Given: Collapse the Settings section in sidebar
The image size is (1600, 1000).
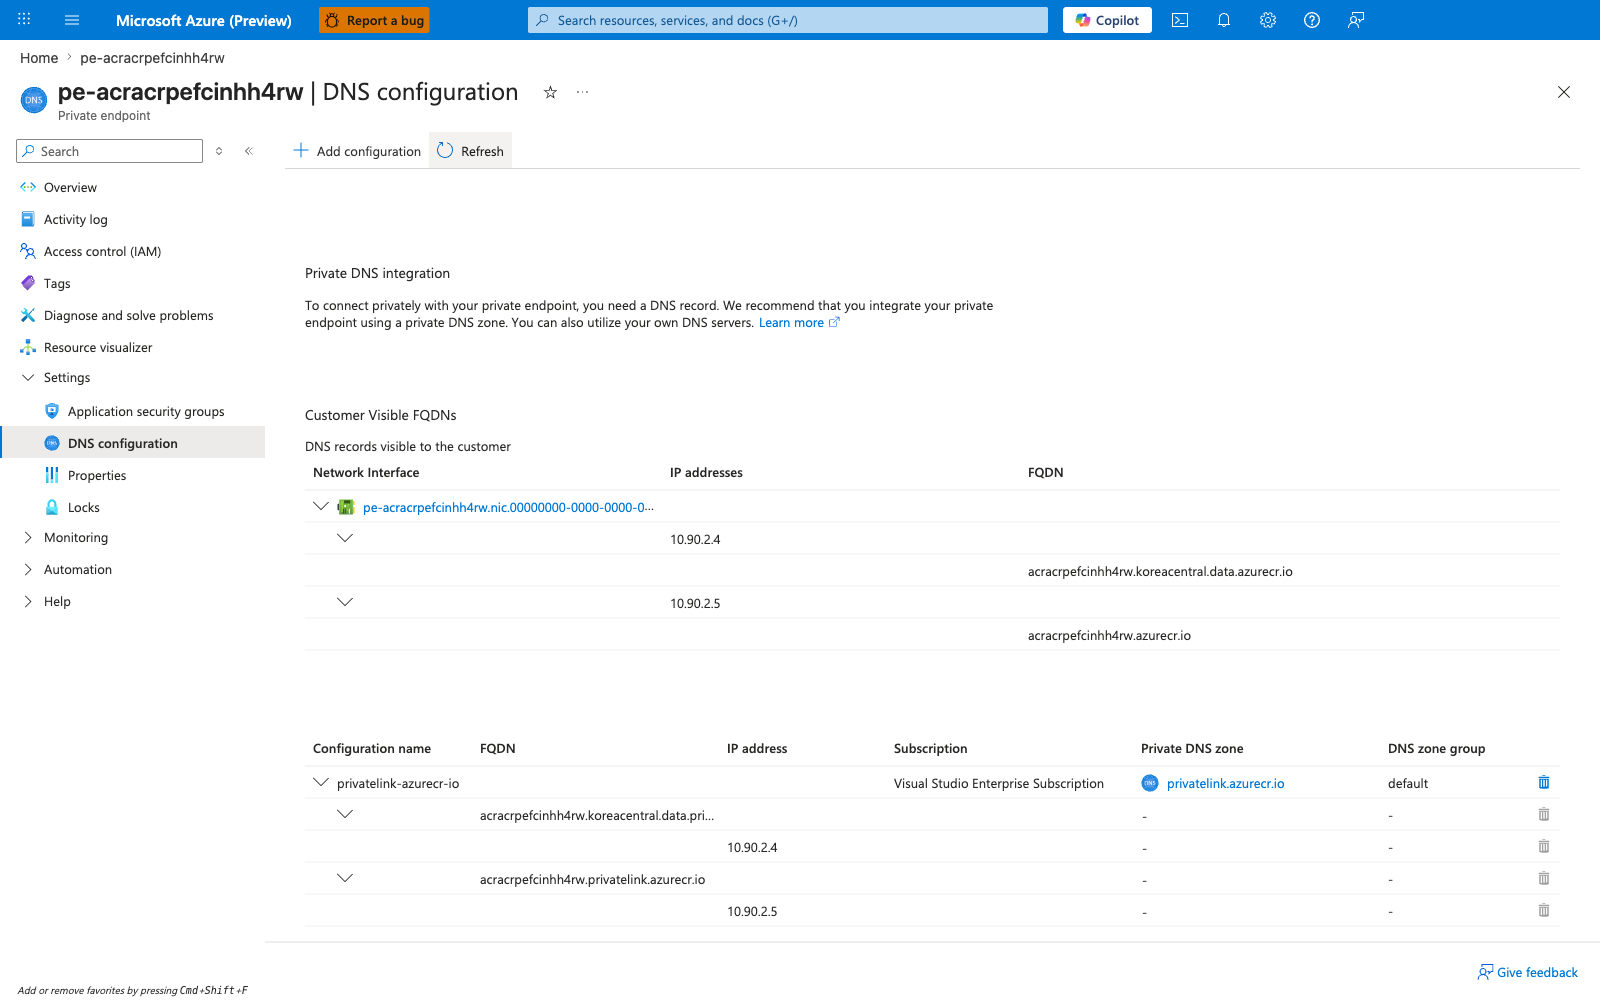Looking at the screenshot, I should tap(28, 377).
